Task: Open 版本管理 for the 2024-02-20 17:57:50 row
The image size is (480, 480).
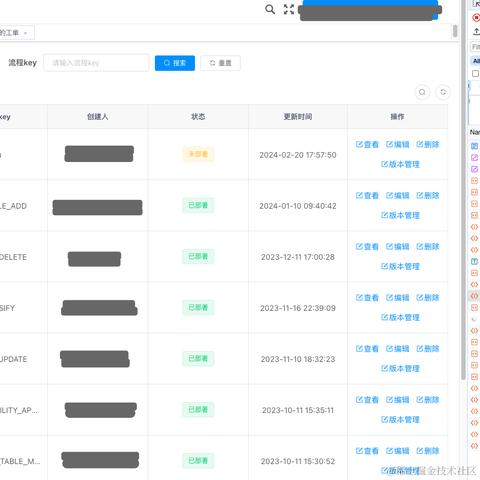Action: click(400, 164)
